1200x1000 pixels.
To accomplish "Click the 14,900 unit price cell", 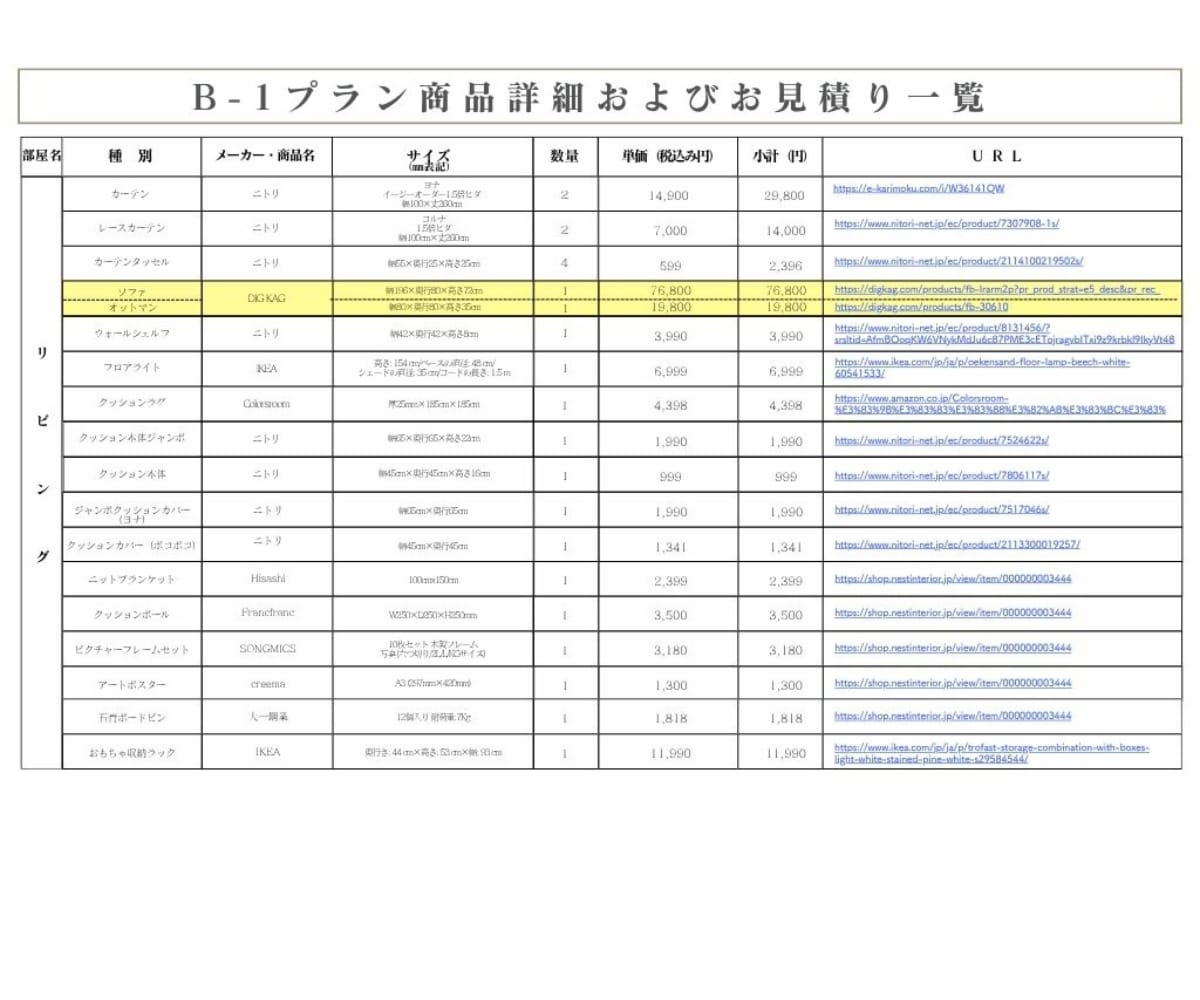I will 669,195.
